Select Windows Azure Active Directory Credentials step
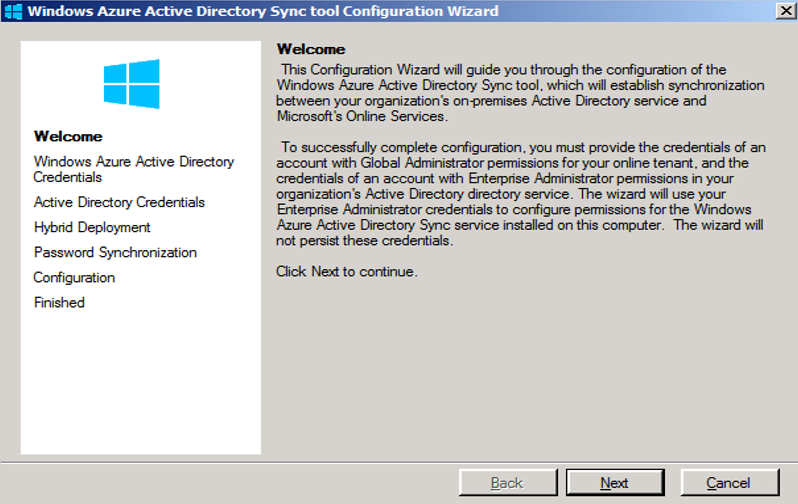This screenshot has width=798, height=504. (133, 169)
